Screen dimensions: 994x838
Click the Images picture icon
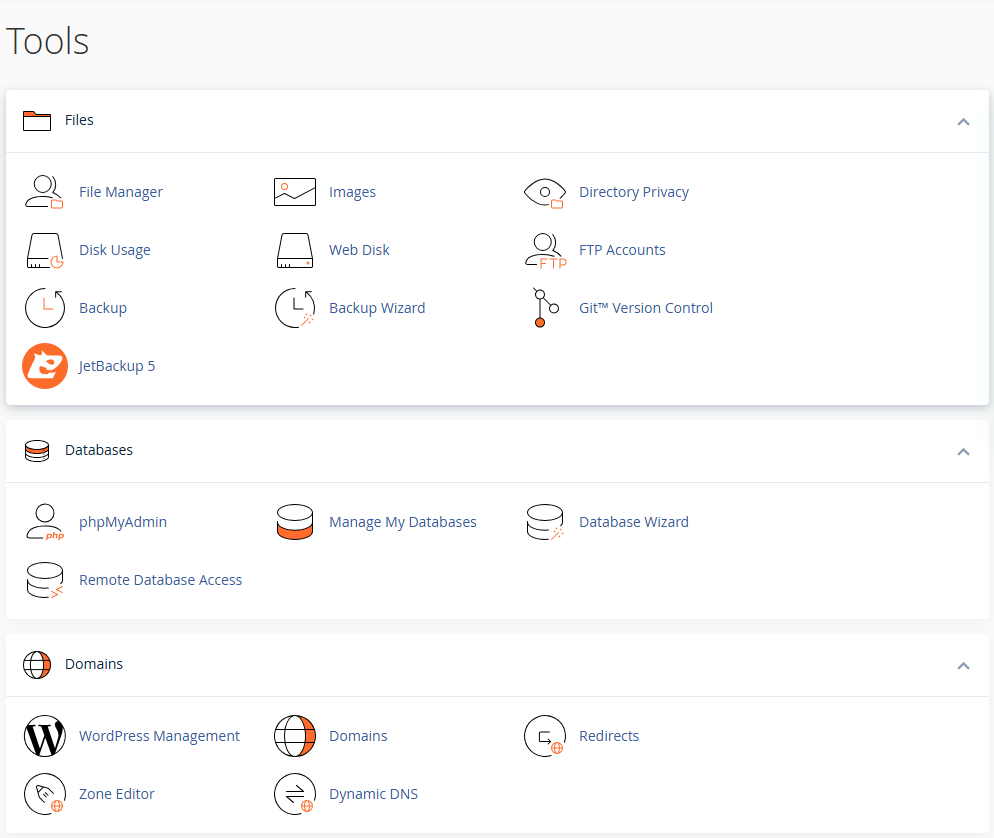pyautogui.click(x=295, y=192)
